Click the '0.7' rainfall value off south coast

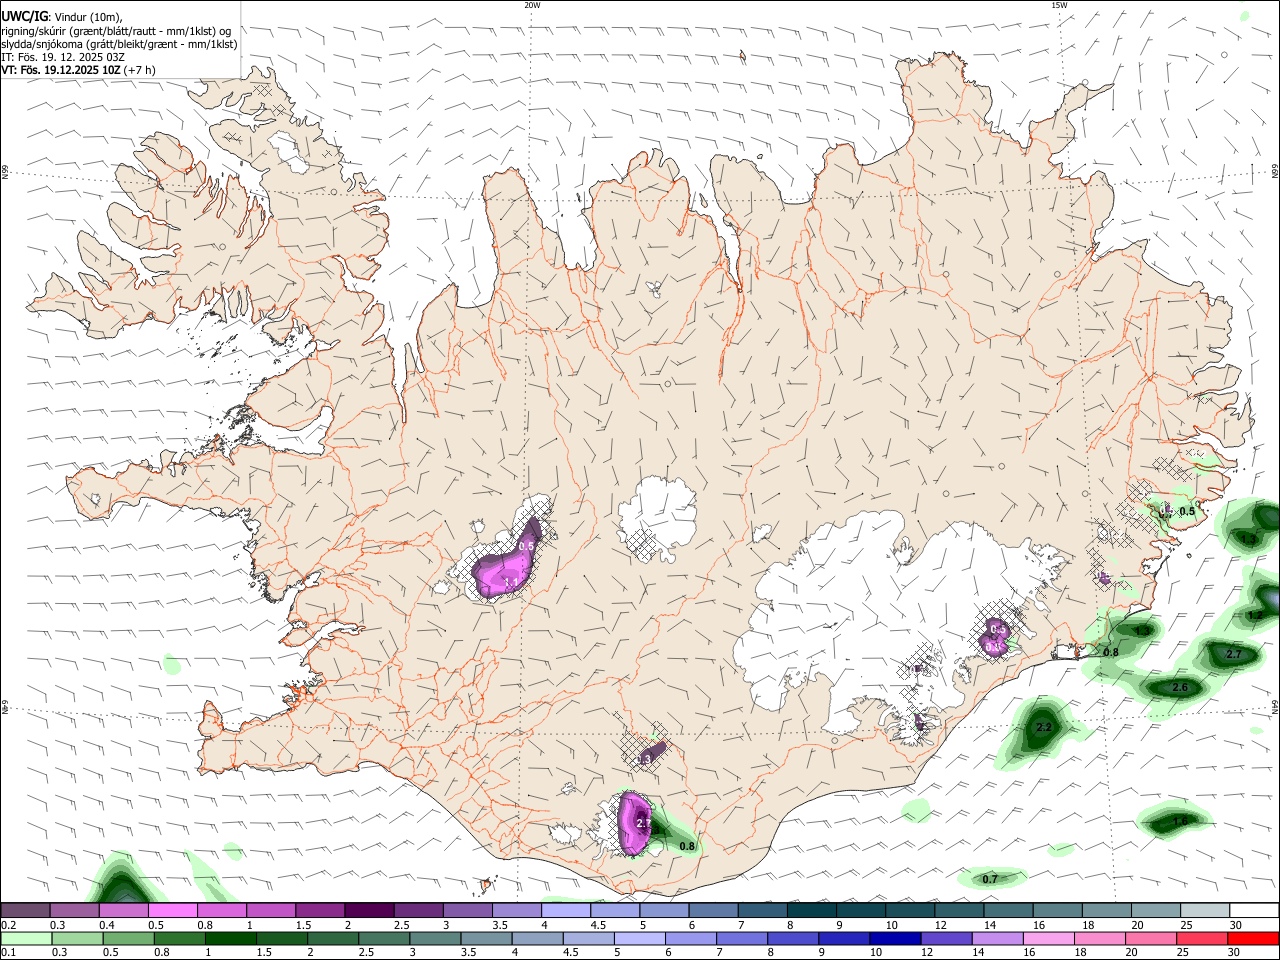click(990, 879)
